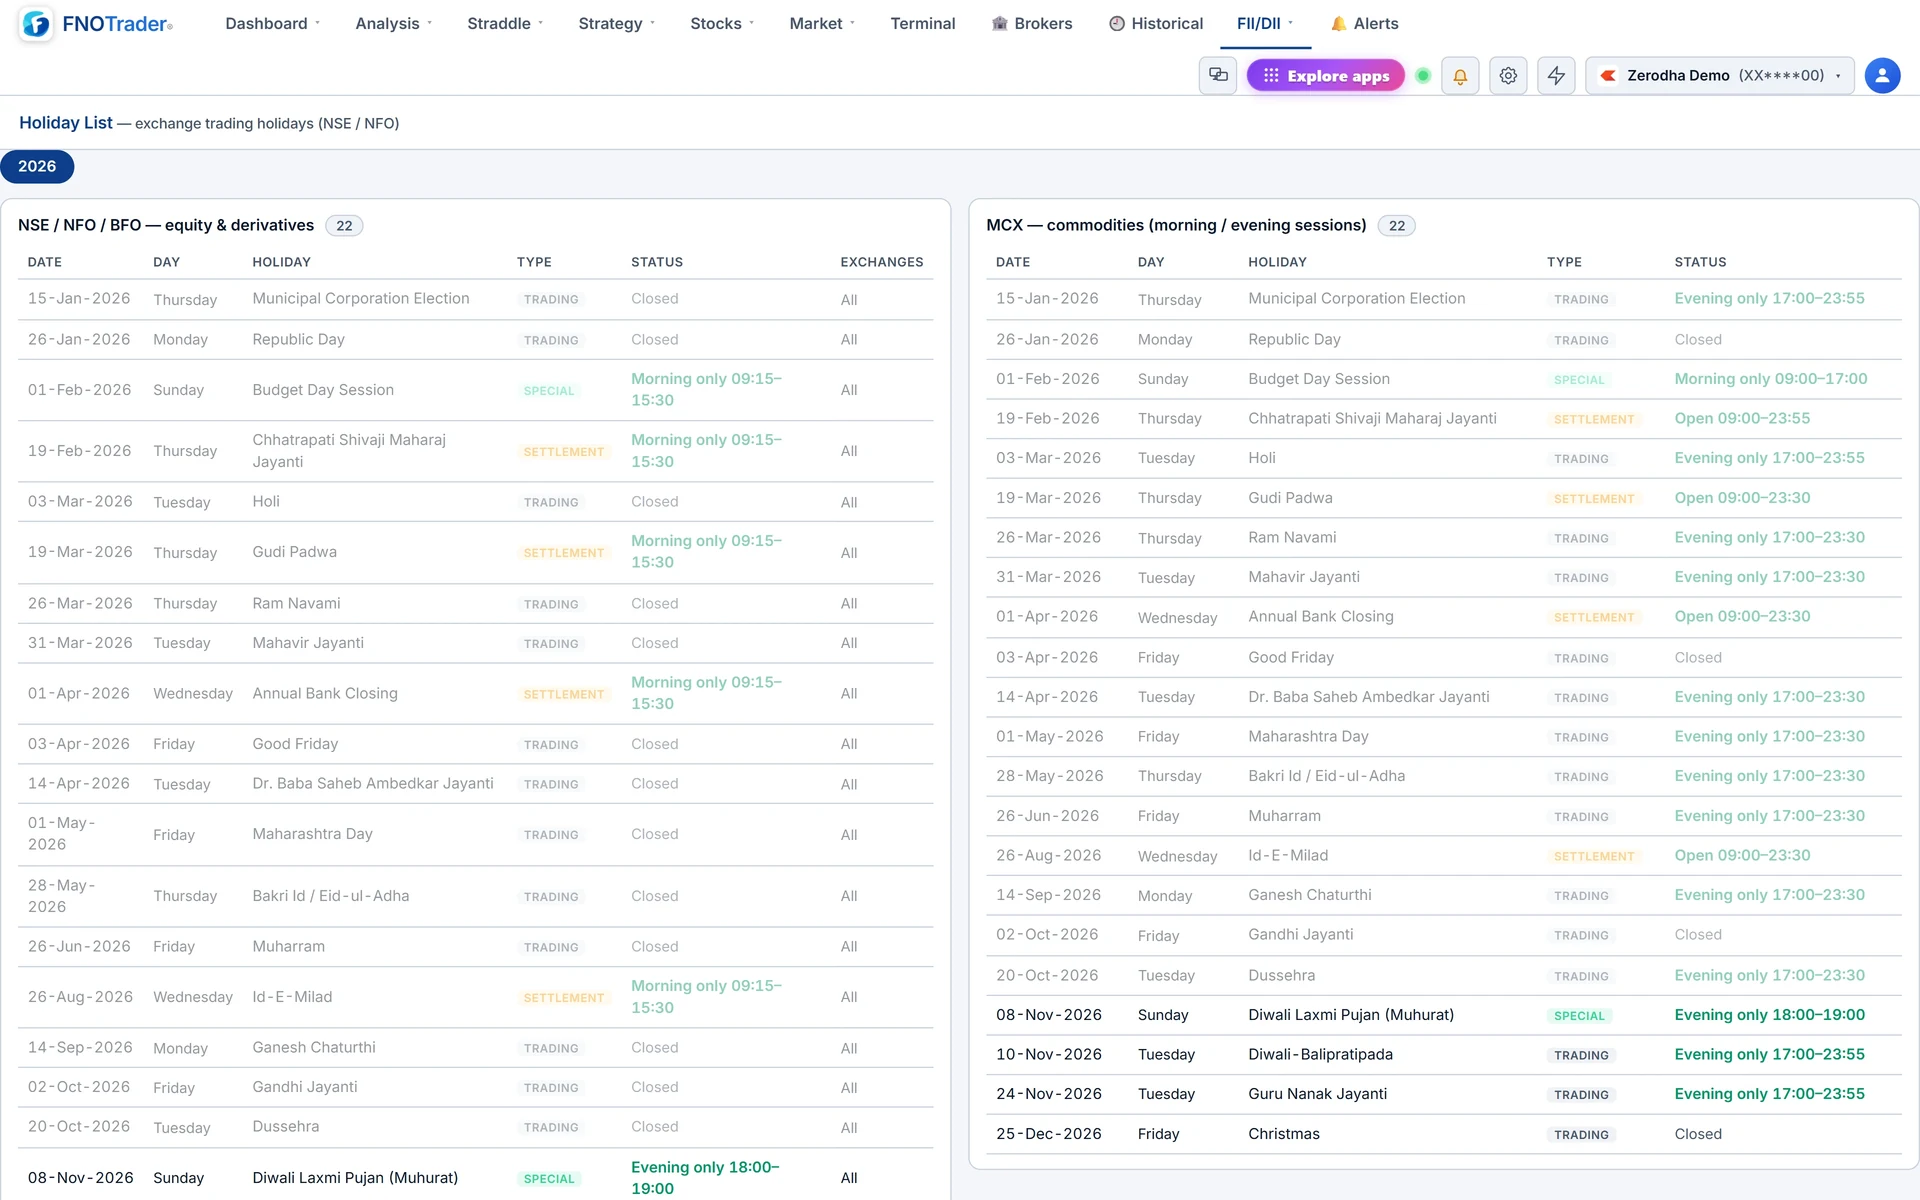Click the Historical clock icon
1920x1200 pixels.
1117,23
